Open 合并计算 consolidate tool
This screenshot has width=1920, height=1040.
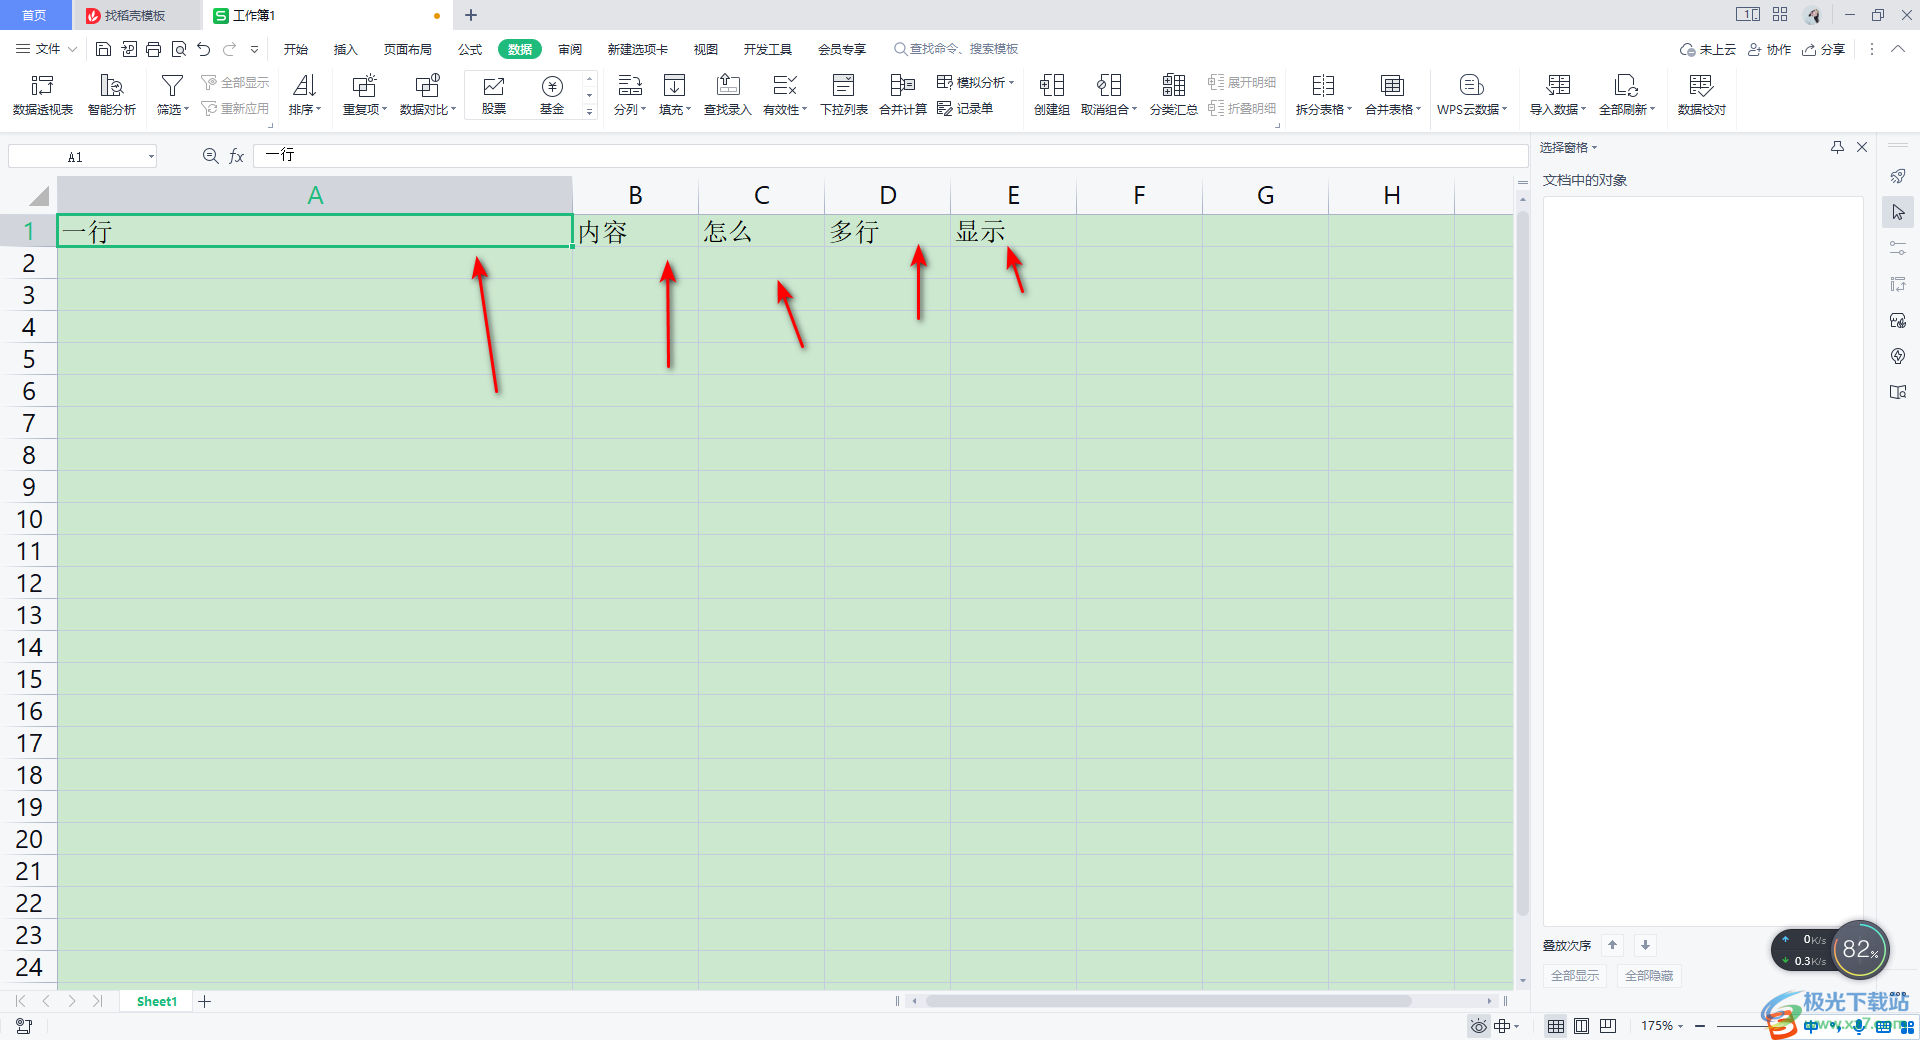[903, 95]
